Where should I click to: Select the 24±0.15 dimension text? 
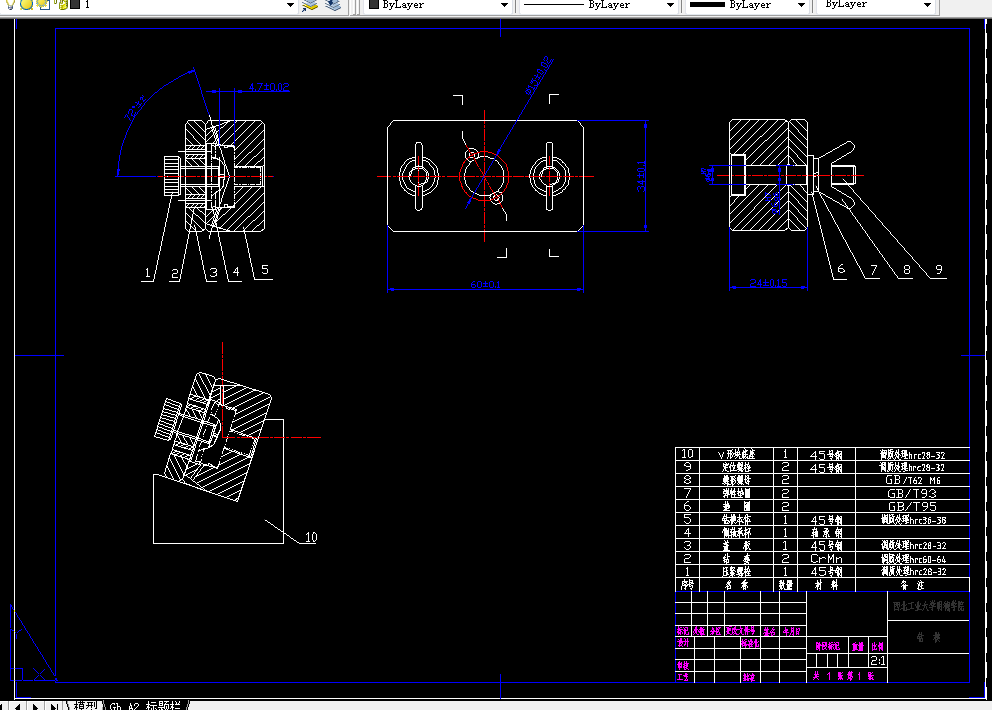[x=768, y=283]
